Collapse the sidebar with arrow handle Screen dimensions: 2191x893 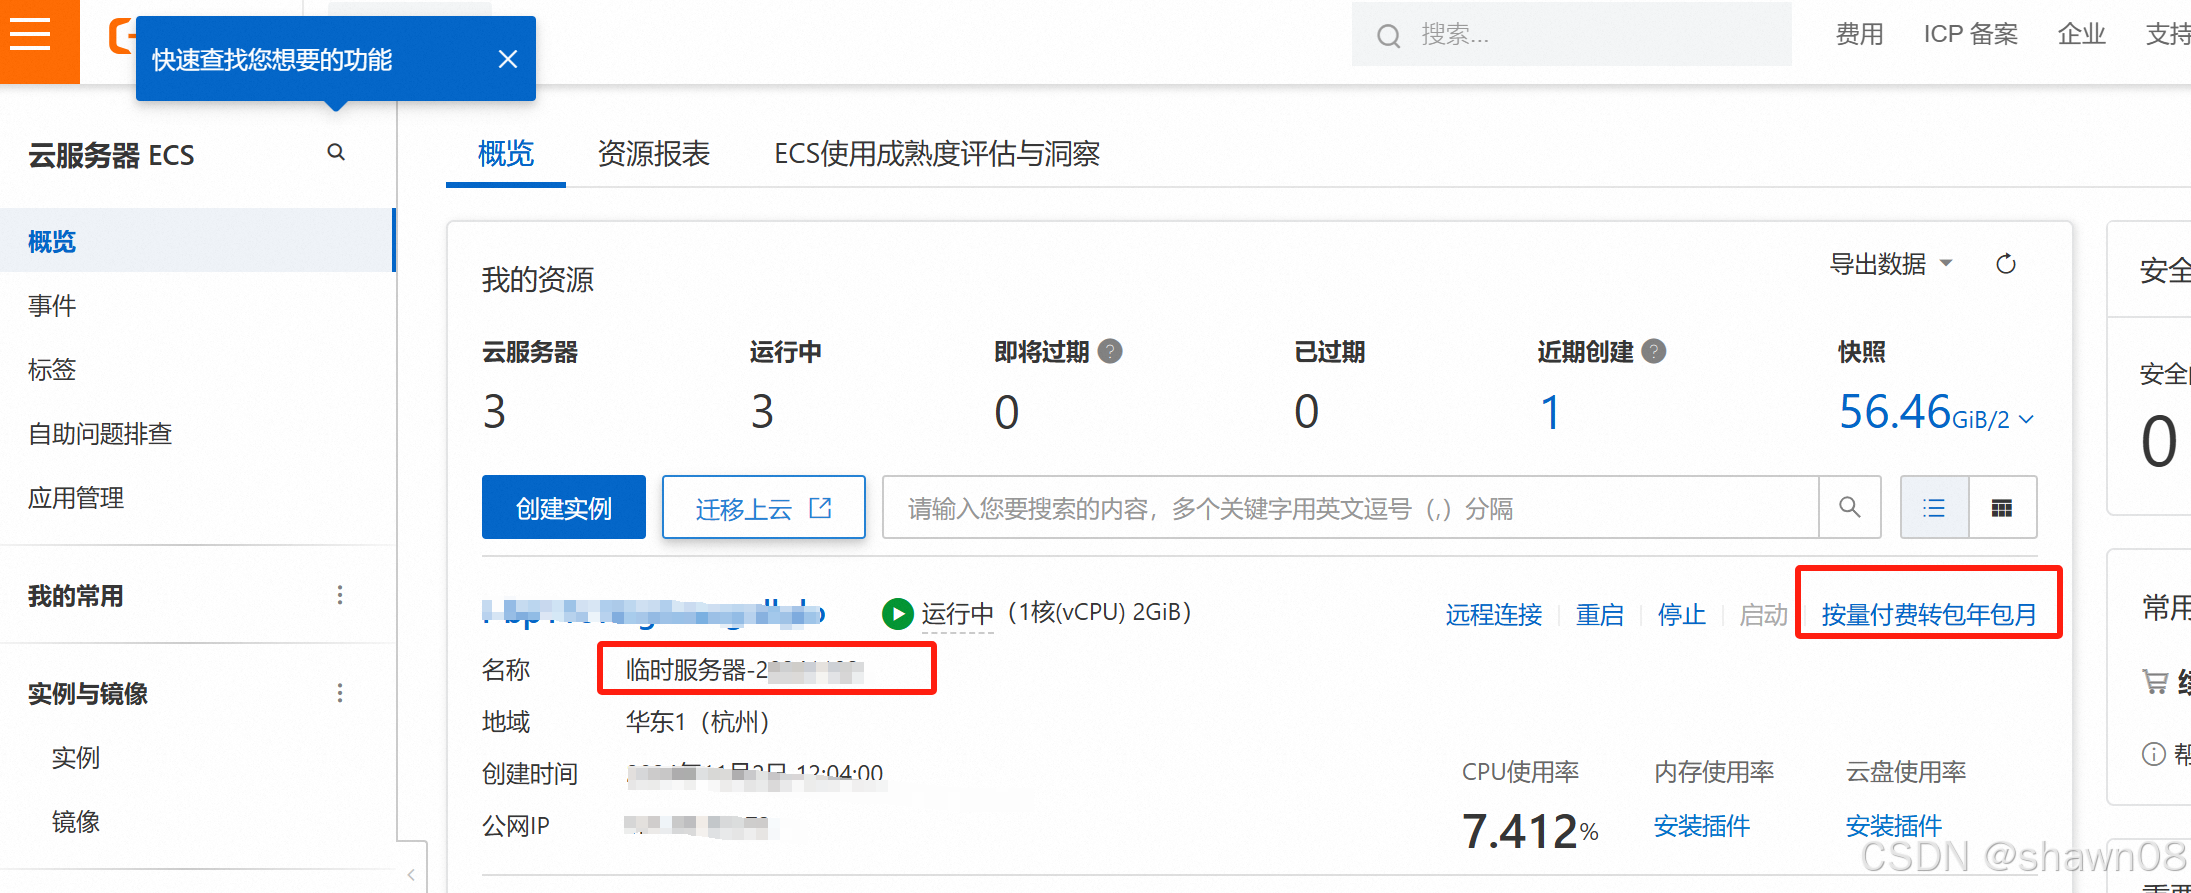pos(411,874)
